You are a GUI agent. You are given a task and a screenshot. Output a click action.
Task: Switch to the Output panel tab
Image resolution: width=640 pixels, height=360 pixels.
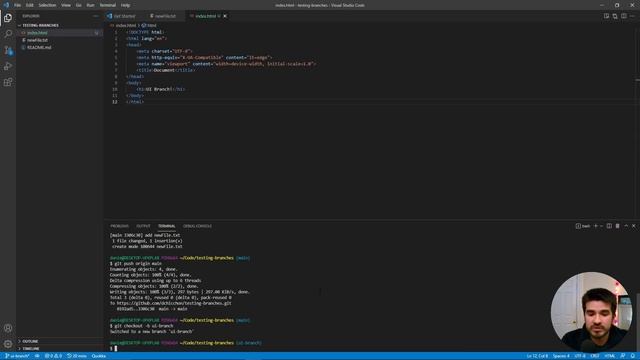143,226
